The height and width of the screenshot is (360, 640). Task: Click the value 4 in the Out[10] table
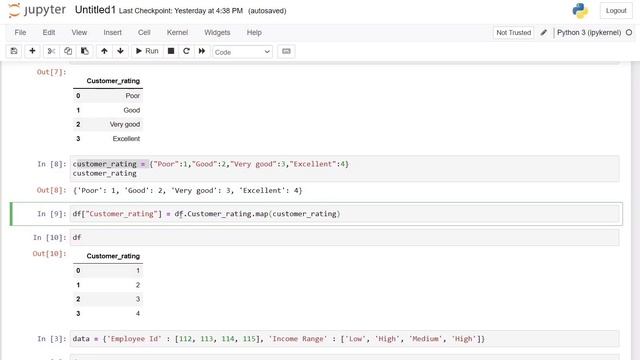coord(138,313)
